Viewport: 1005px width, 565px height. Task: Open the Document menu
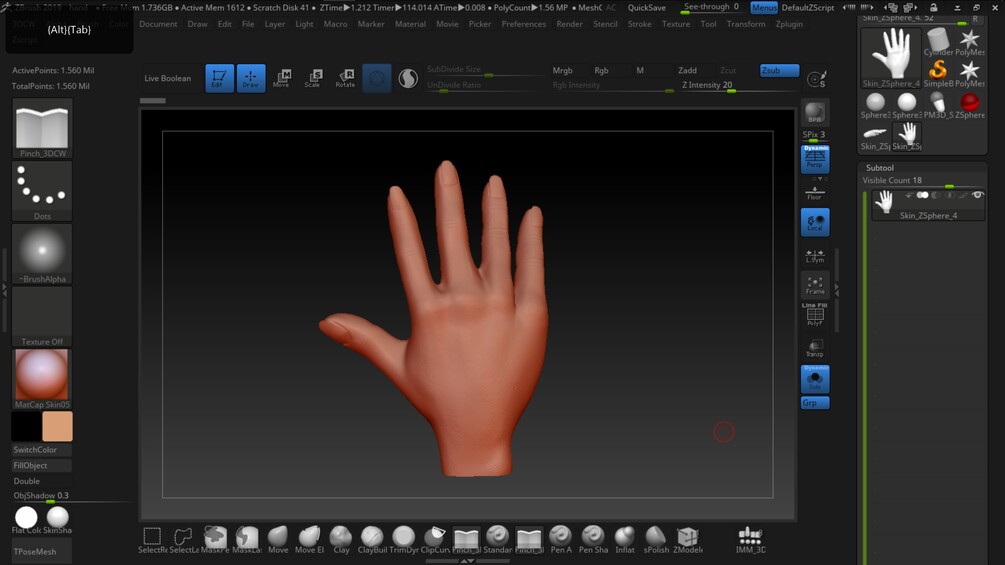(x=158, y=24)
